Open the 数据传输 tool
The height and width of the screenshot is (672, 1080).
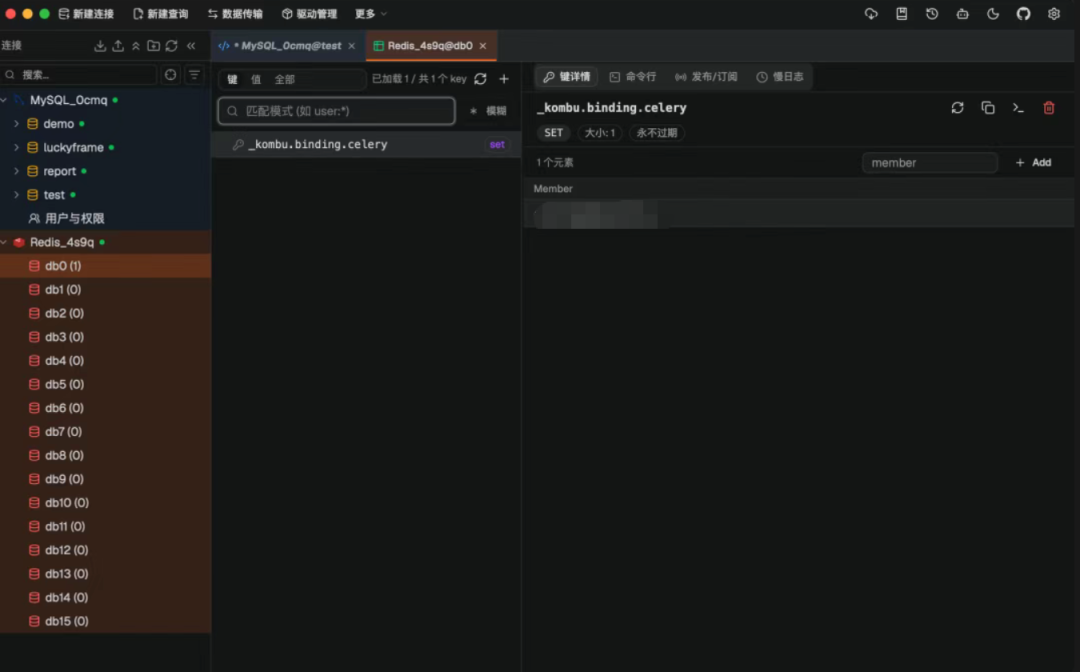tap(235, 14)
